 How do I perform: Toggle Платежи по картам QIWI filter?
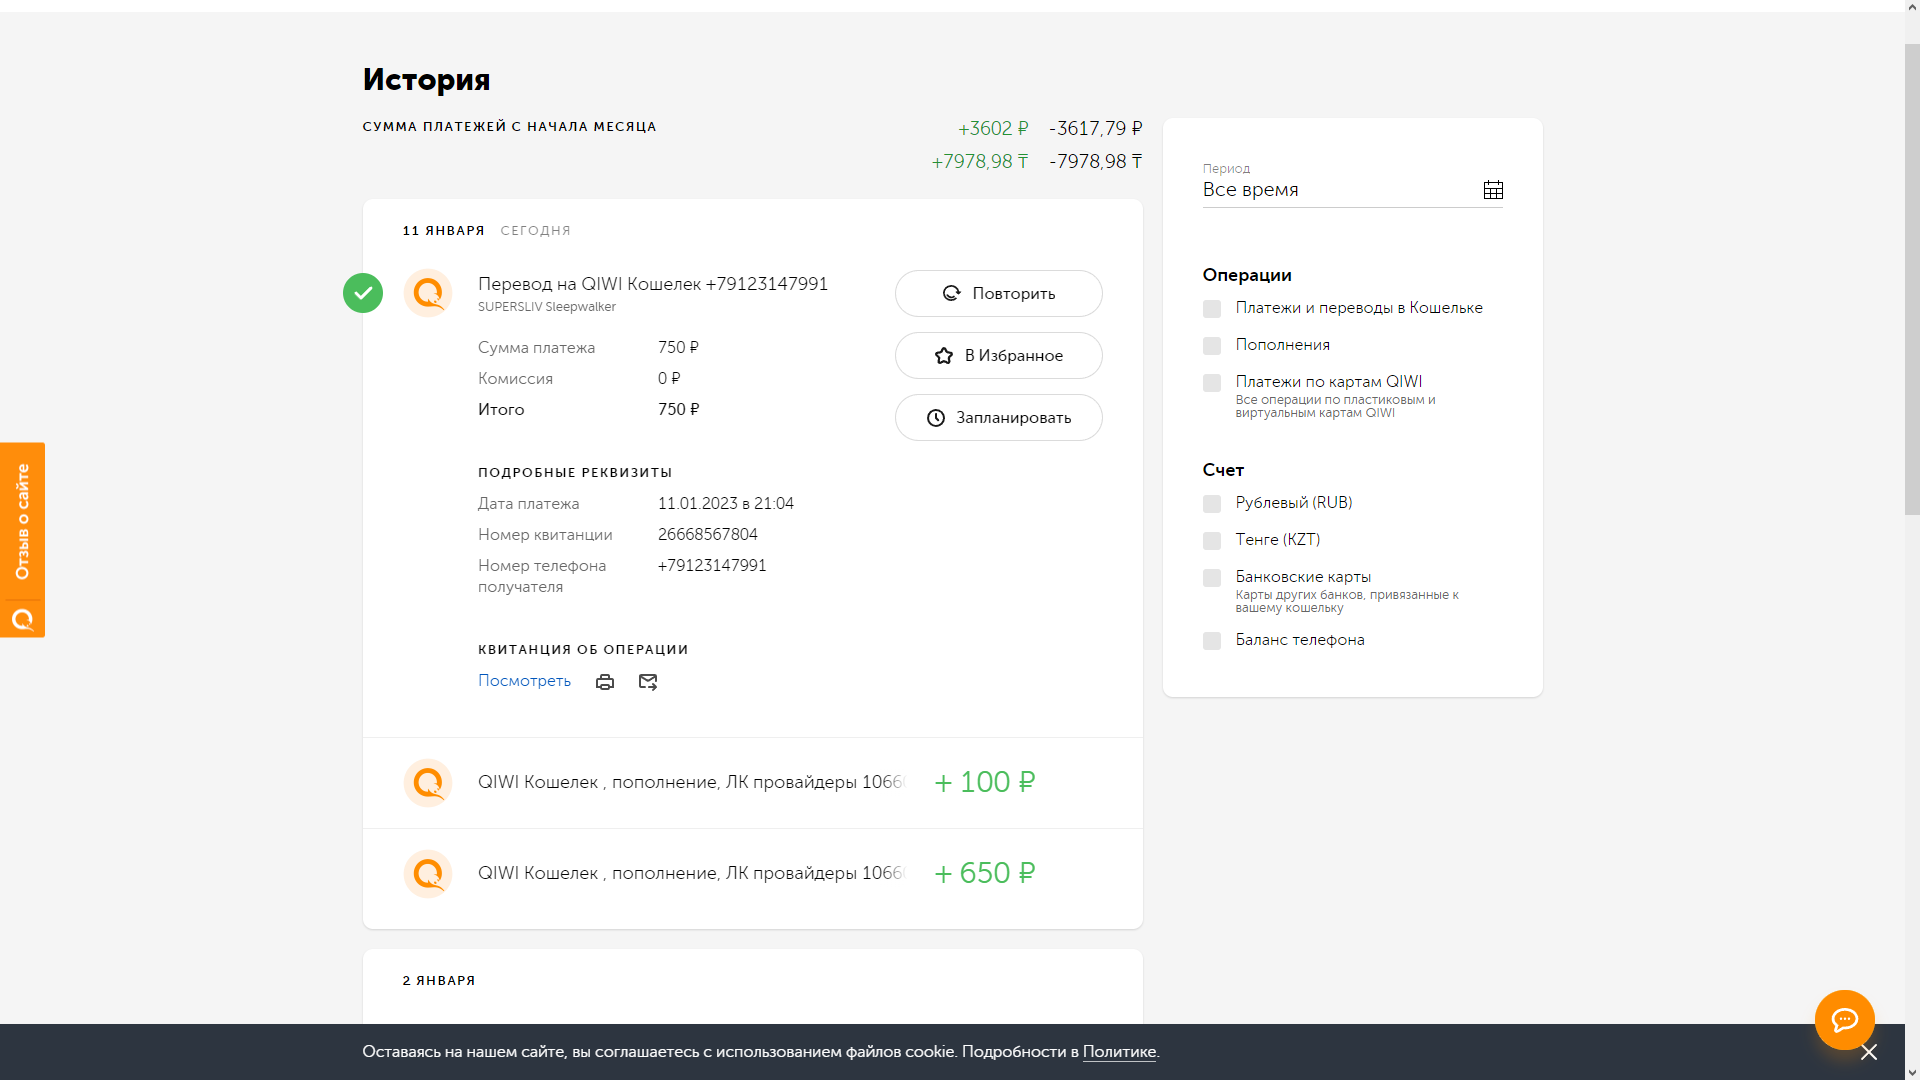click(1212, 383)
